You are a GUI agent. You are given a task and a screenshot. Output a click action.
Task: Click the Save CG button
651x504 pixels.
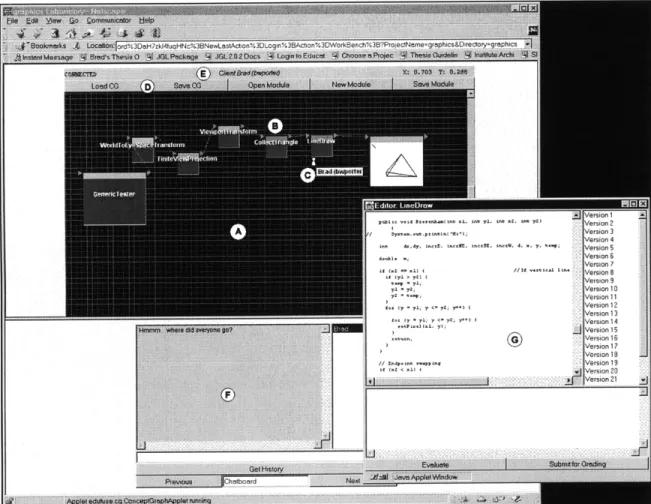point(187,85)
